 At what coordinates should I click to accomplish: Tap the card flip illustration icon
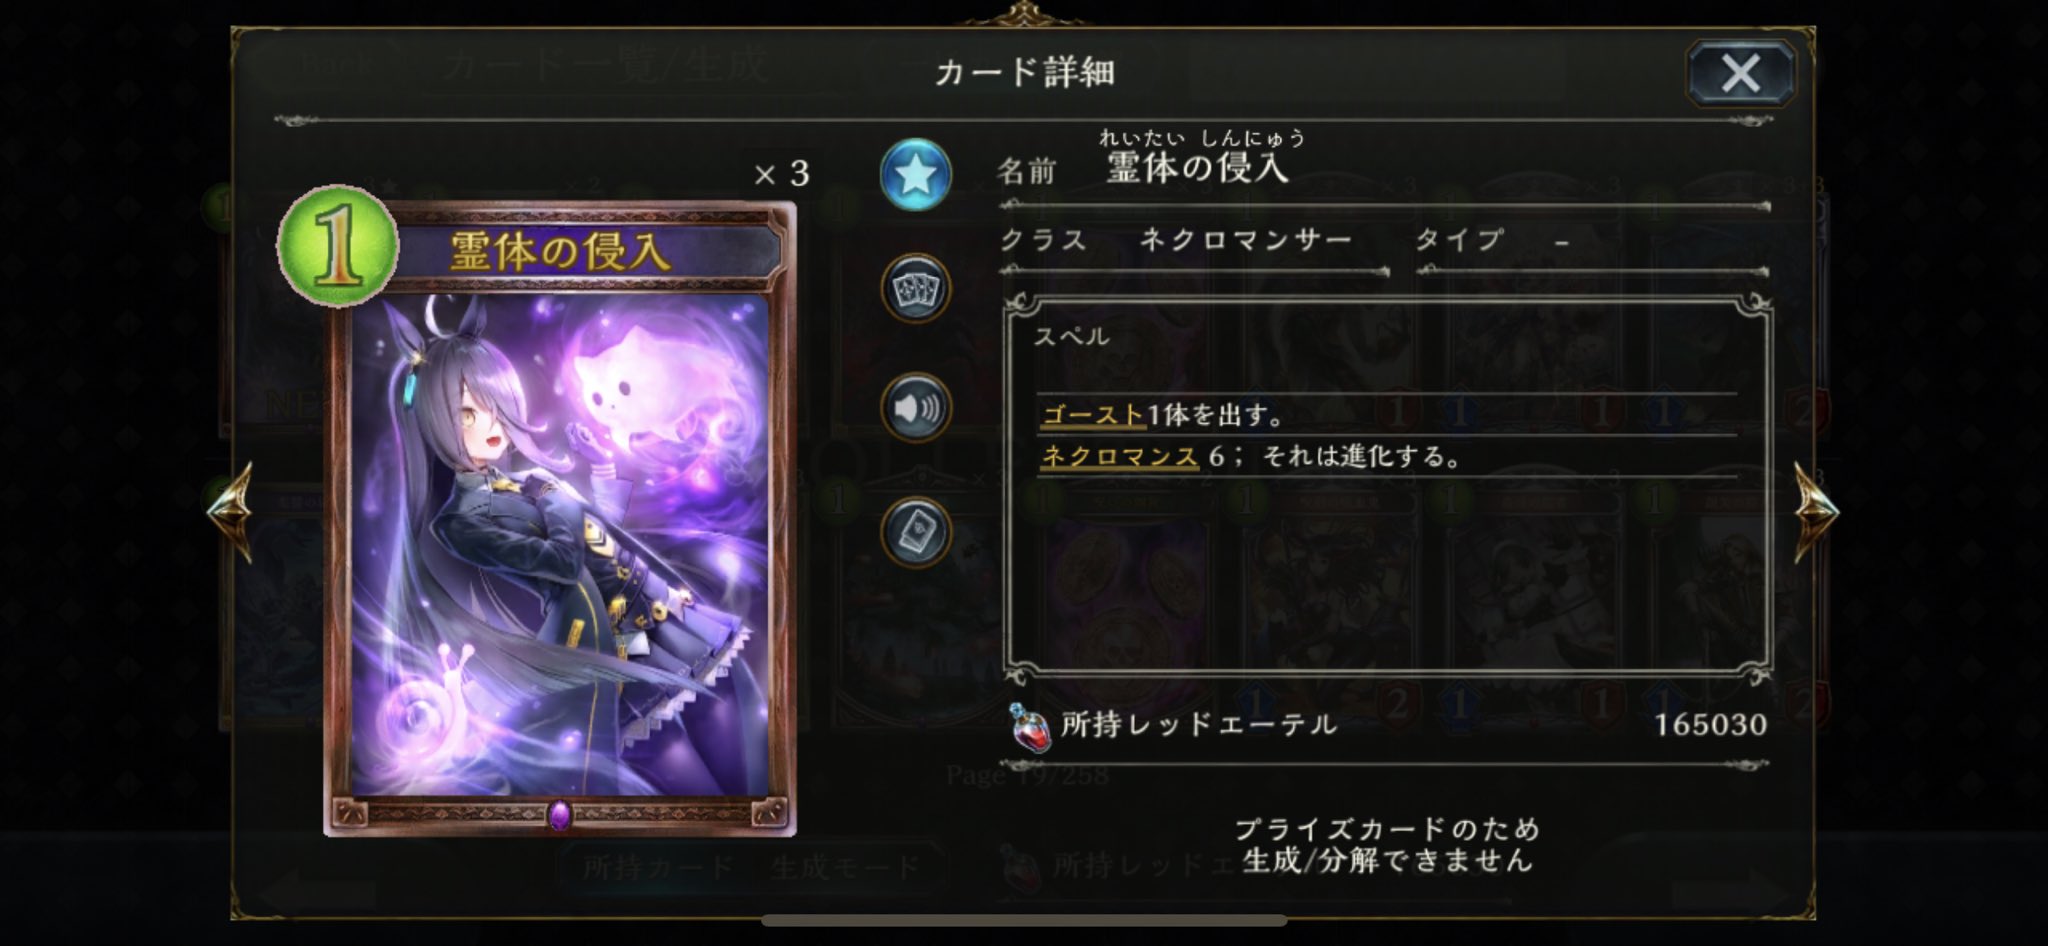pyautogui.click(x=915, y=531)
